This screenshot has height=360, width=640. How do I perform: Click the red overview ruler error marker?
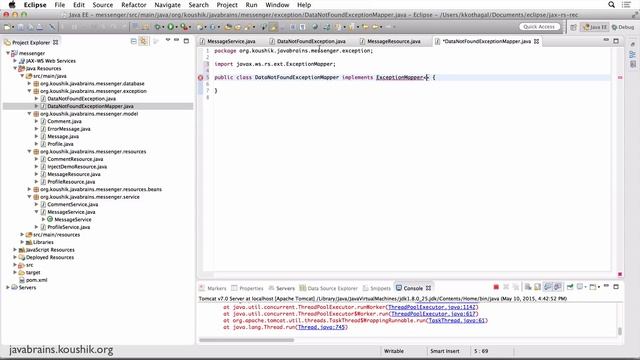620,78
